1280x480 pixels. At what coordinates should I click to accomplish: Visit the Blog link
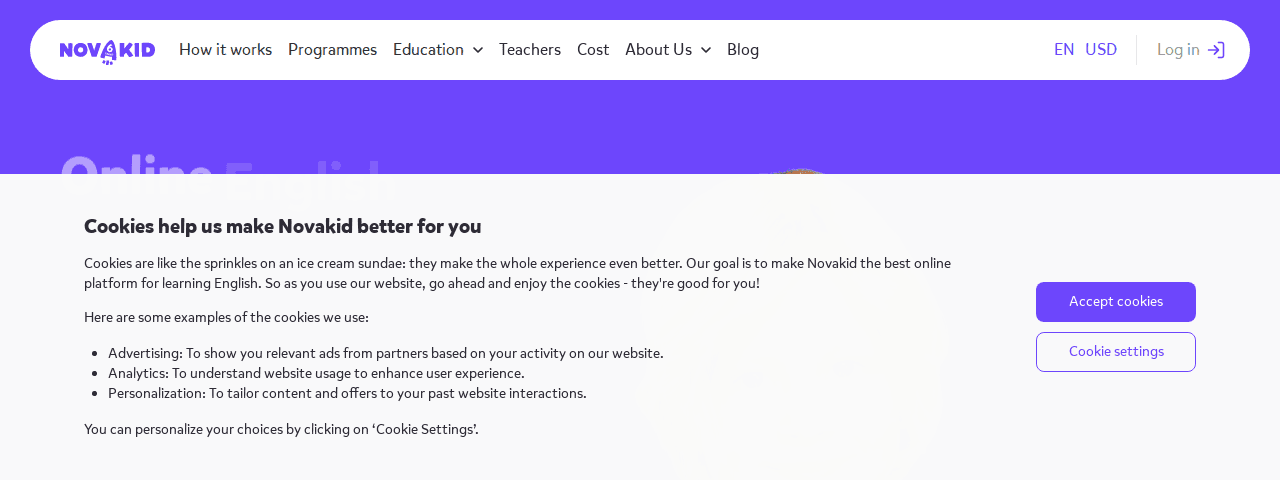coord(743,50)
